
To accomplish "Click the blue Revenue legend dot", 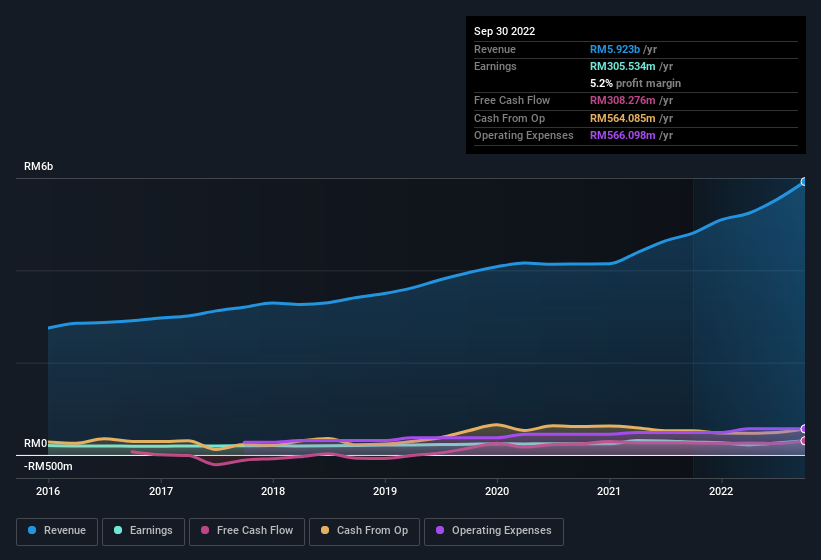I will [33, 531].
